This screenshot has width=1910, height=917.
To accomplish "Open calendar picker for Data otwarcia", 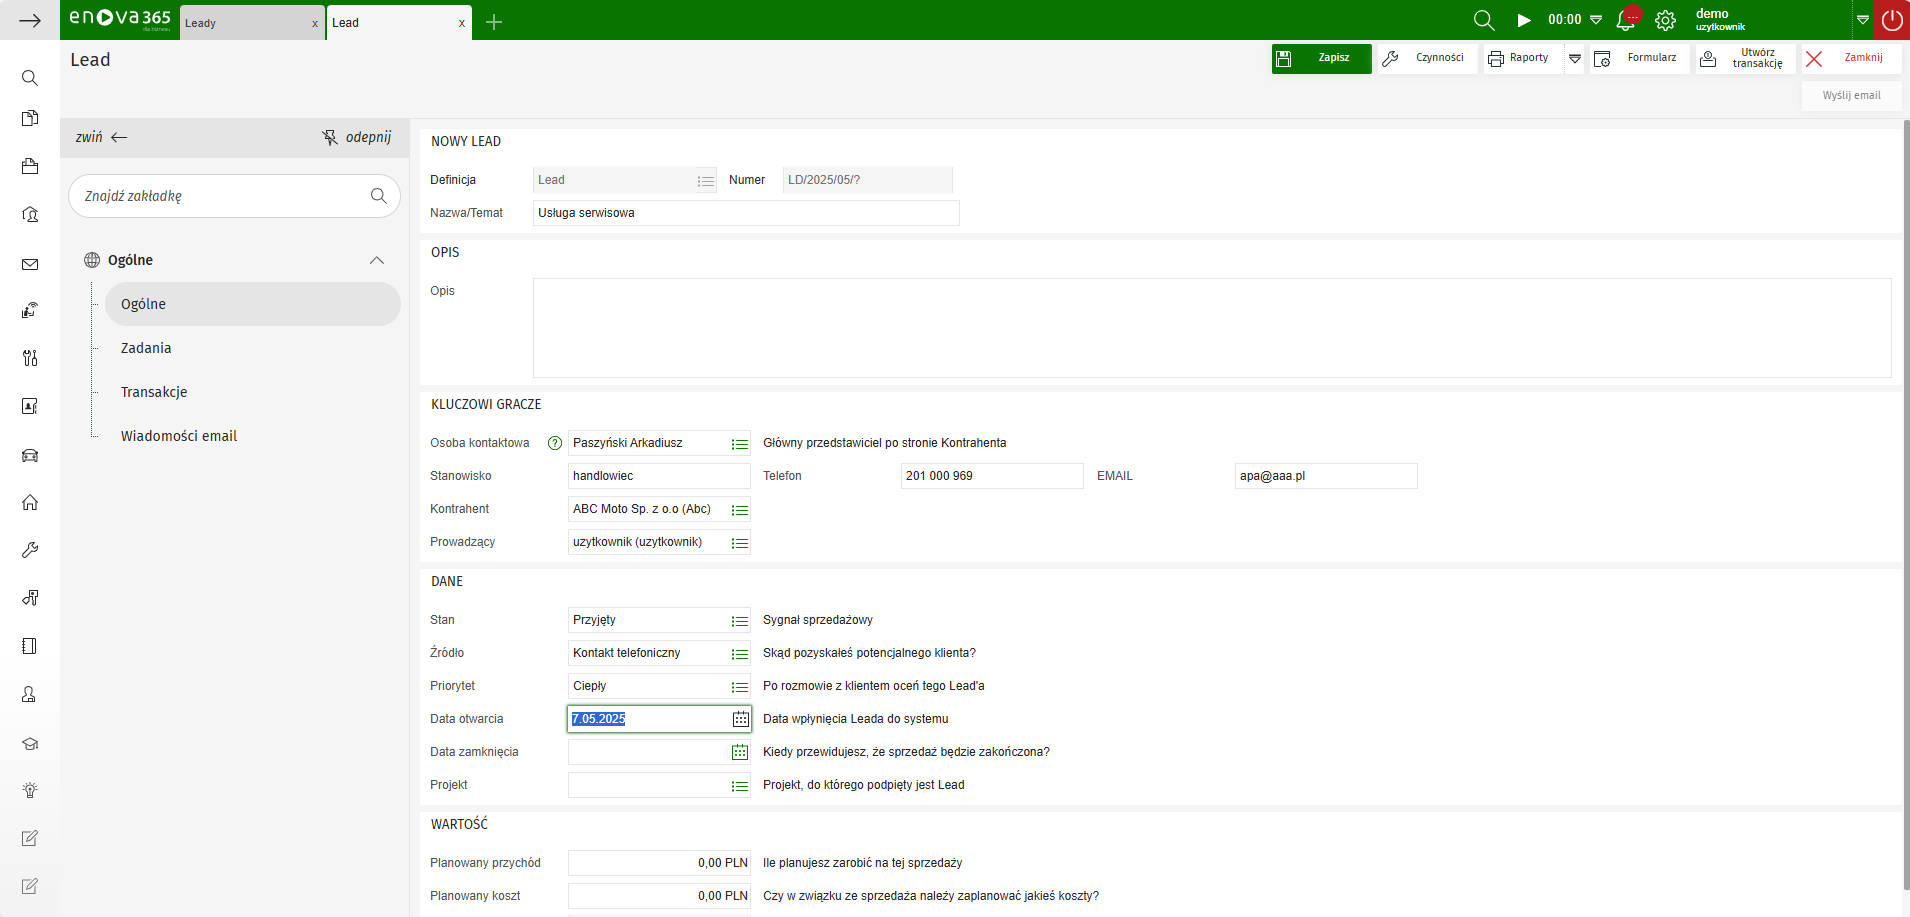I will (740, 719).
